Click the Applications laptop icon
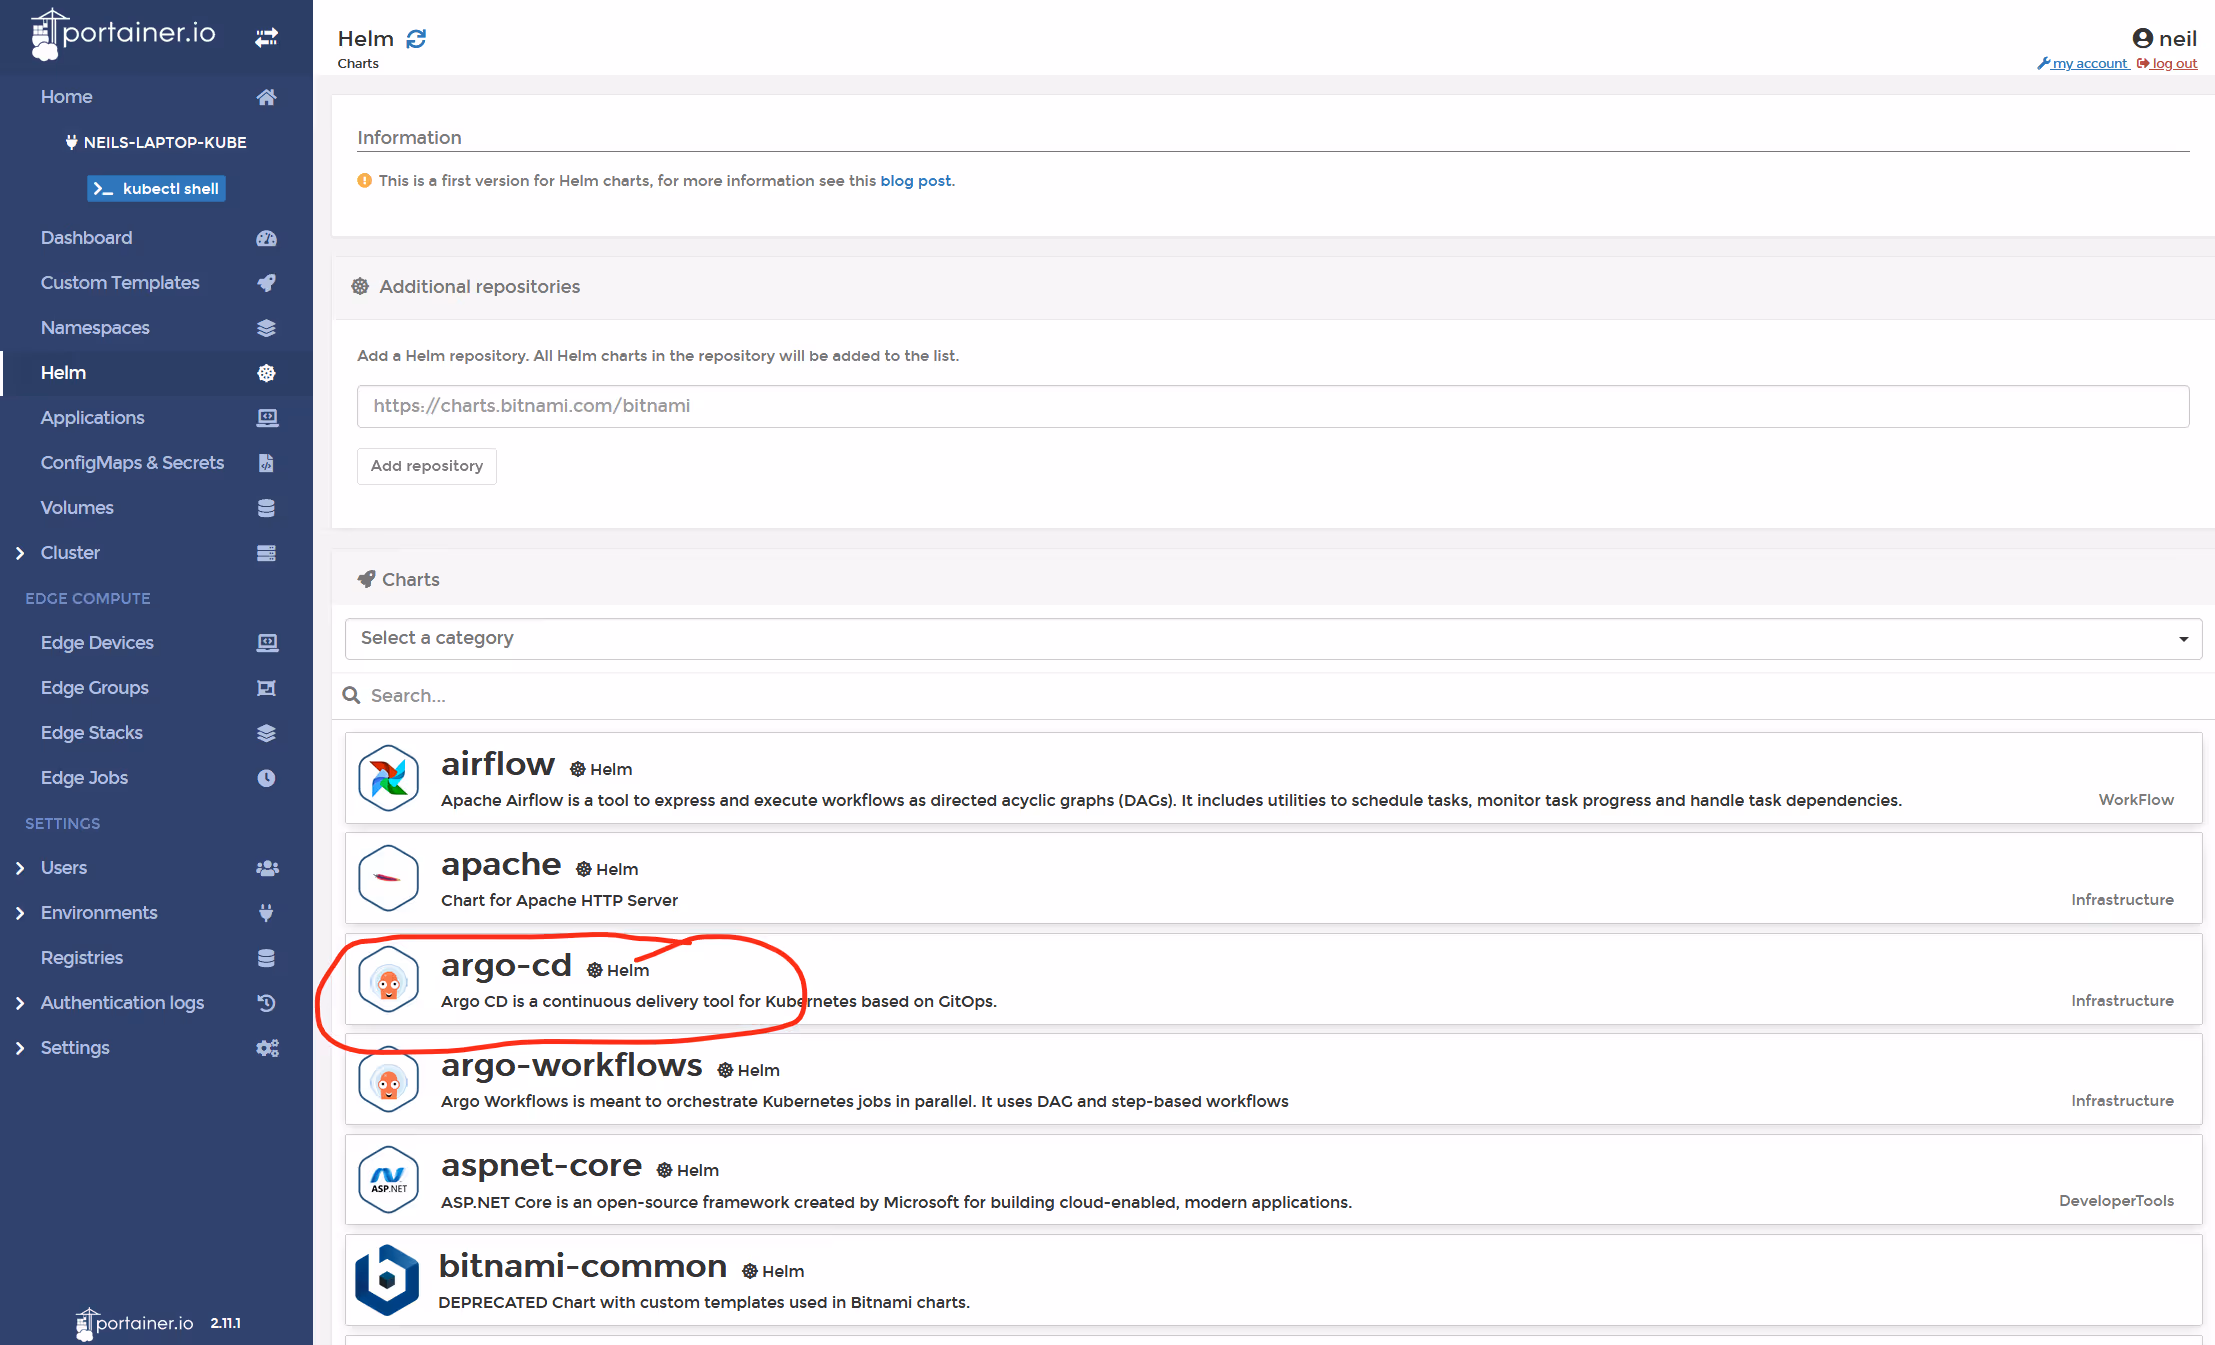 point(267,418)
